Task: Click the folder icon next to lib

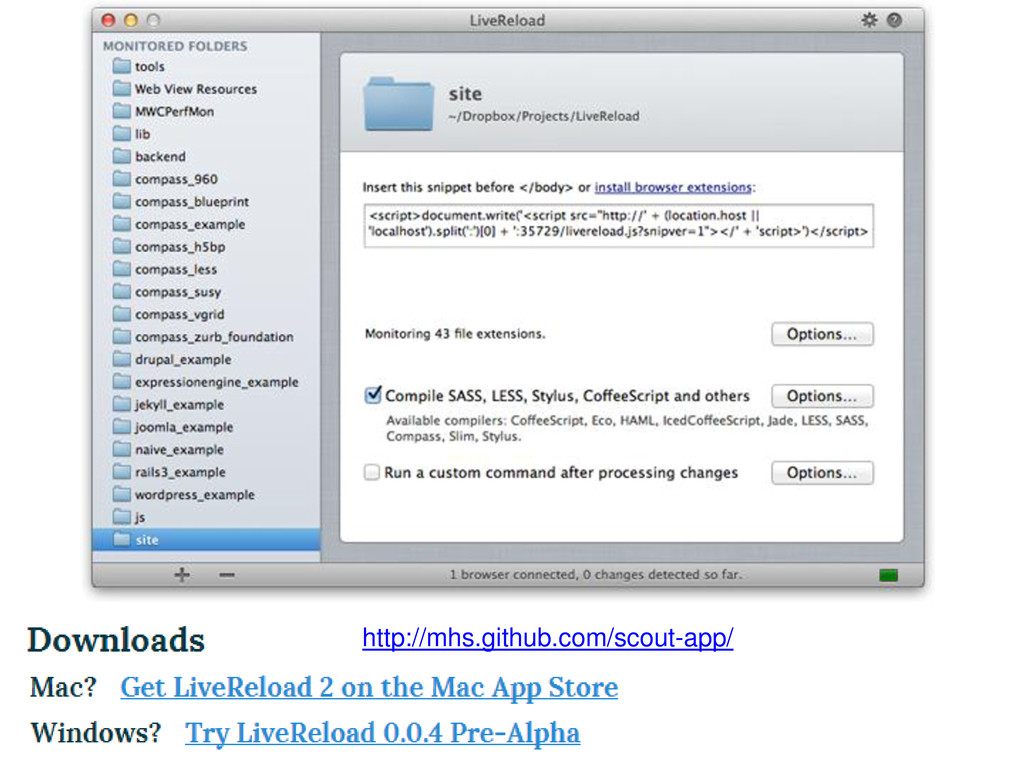Action: (x=121, y=134)
